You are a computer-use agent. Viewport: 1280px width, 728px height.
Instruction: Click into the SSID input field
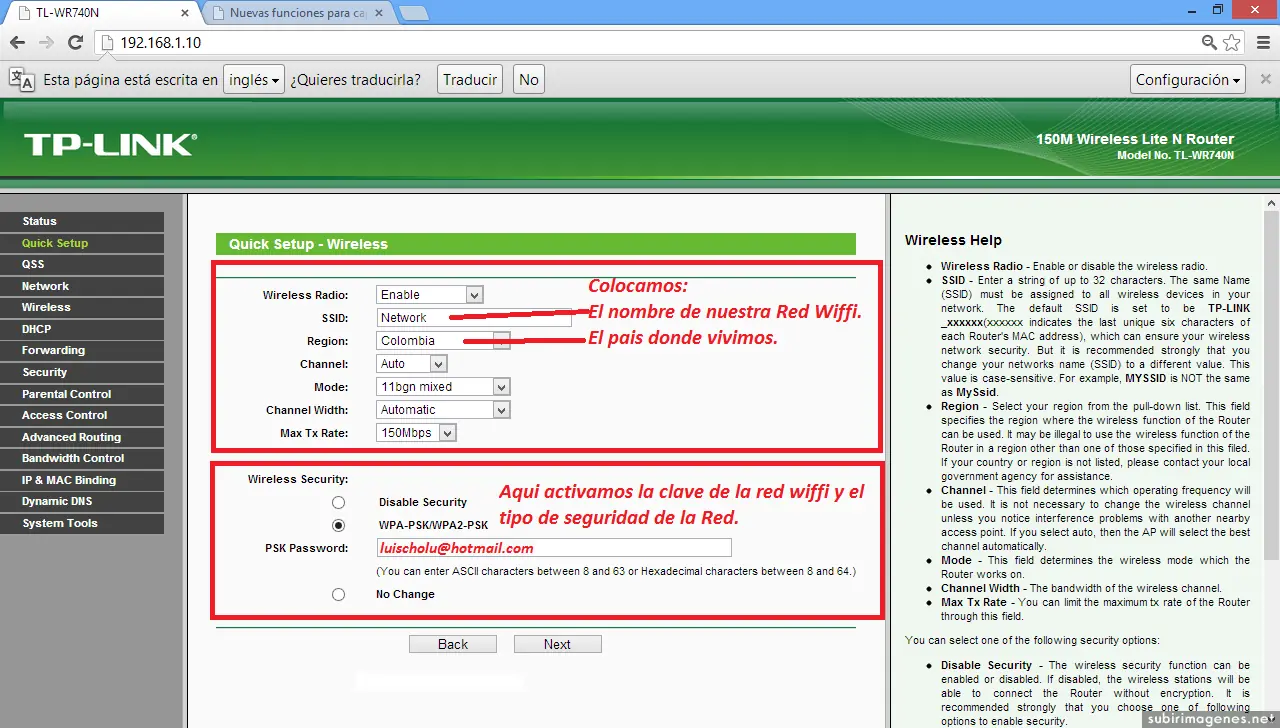click(475, 318)
